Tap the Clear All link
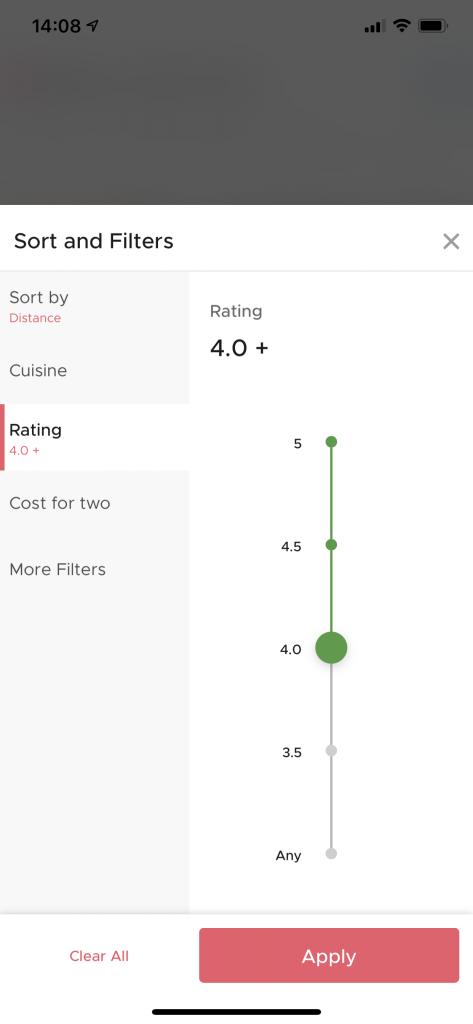Screen dimensions: 473x1024 pyautogui.click(x=99, y=956)
